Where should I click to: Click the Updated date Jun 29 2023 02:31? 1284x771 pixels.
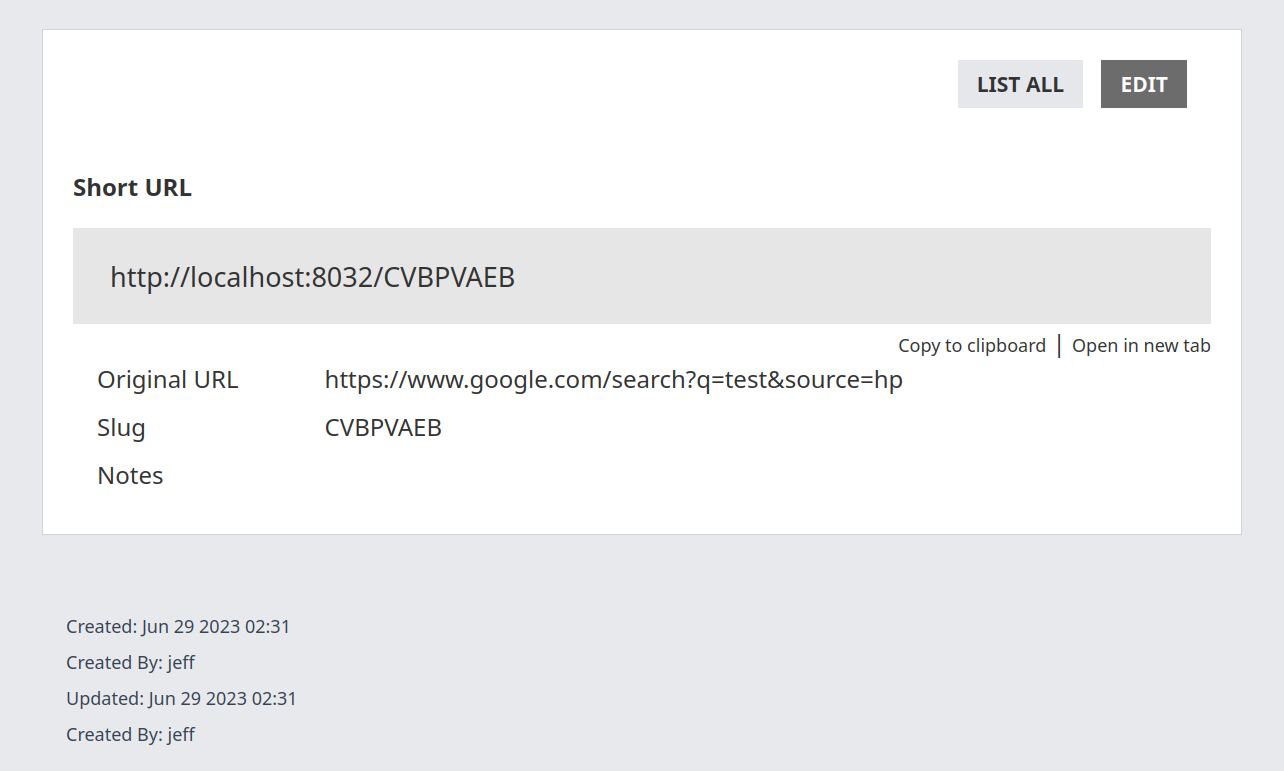(222, 699)
